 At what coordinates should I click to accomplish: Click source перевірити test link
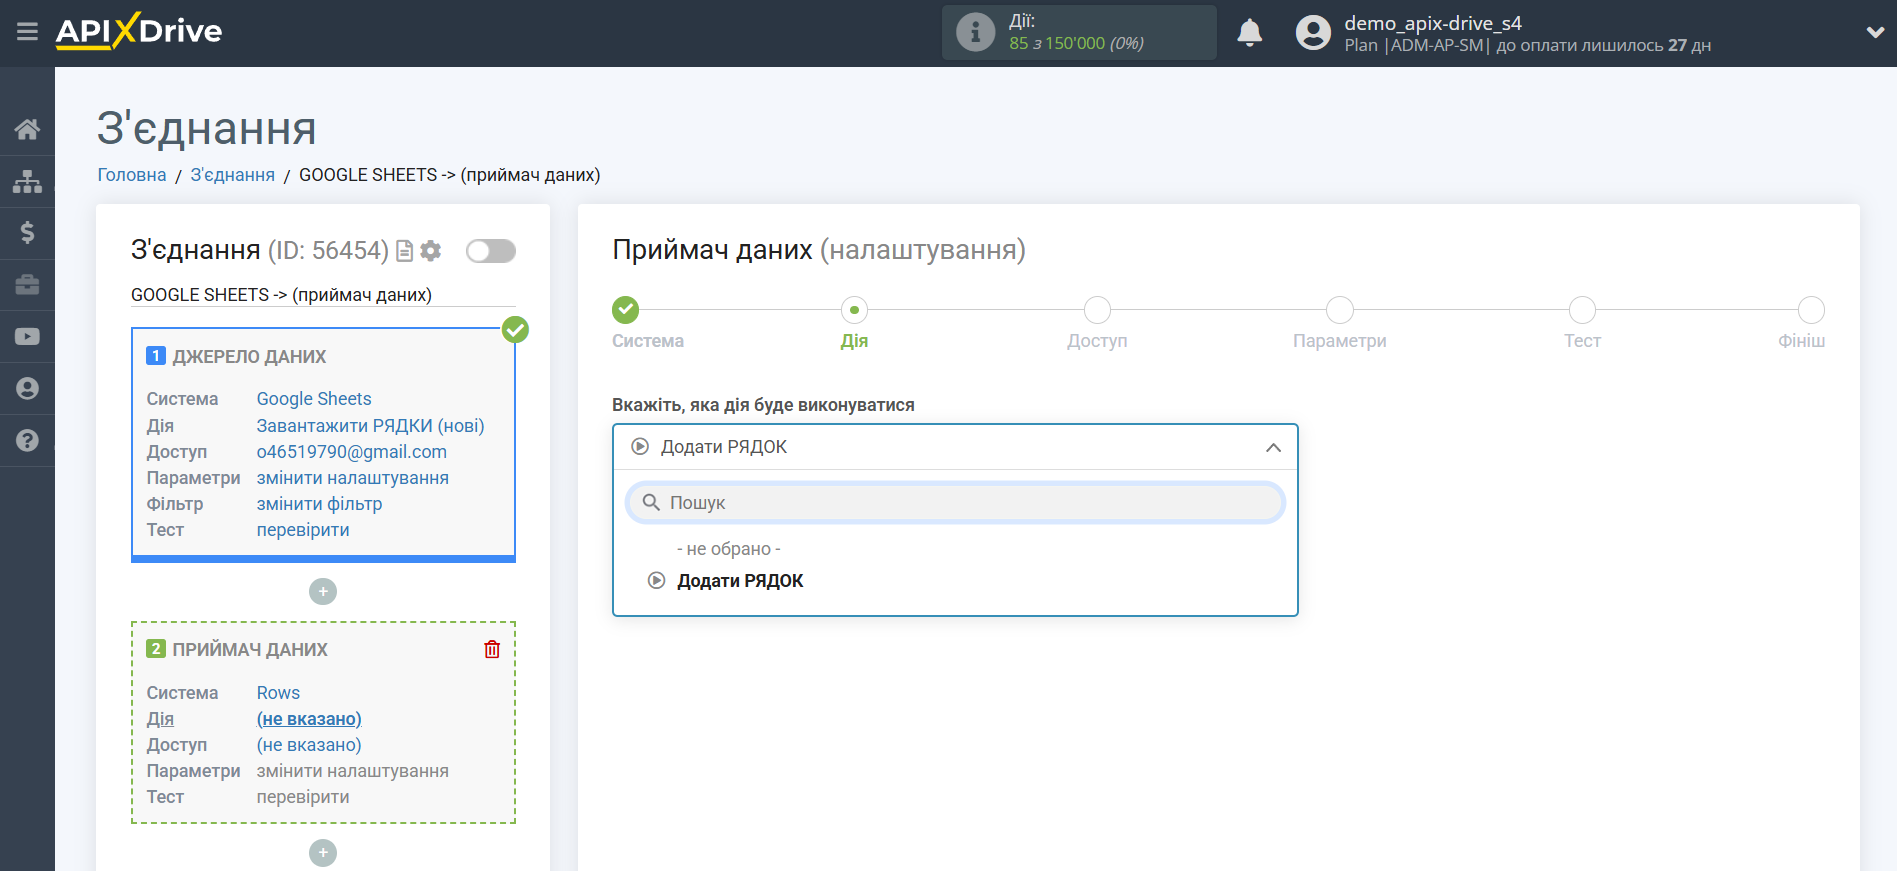(303, 530)
